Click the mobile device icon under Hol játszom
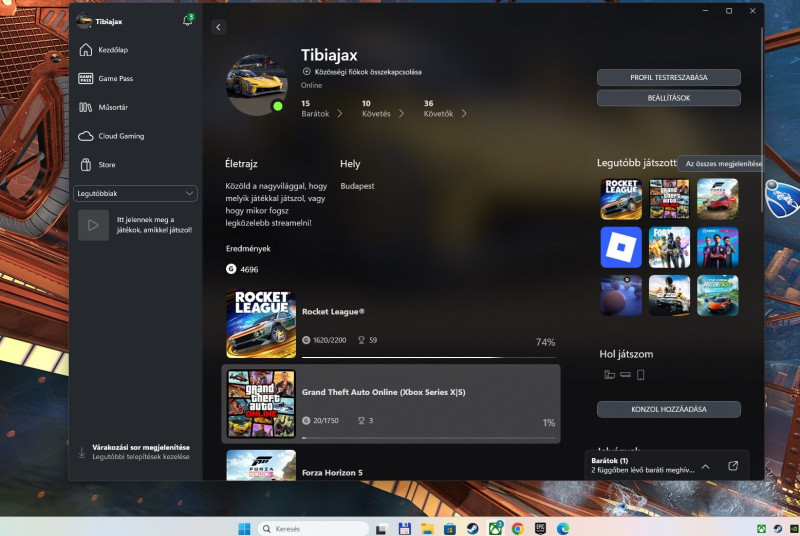The width and height of the screenshot is (800, 536). pyautogui.click(x=640, y=375)
